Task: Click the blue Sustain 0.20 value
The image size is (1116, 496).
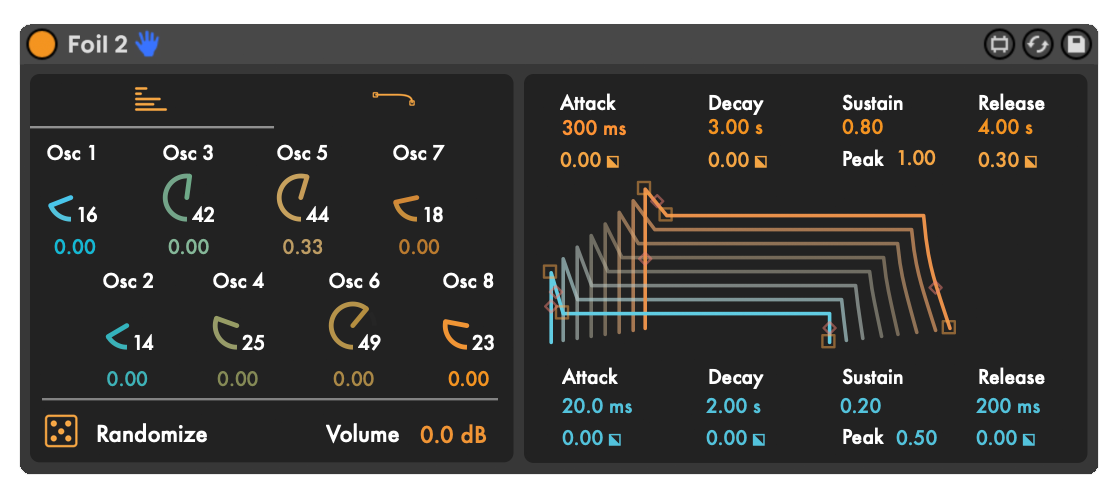Action: tap(860, 406)
